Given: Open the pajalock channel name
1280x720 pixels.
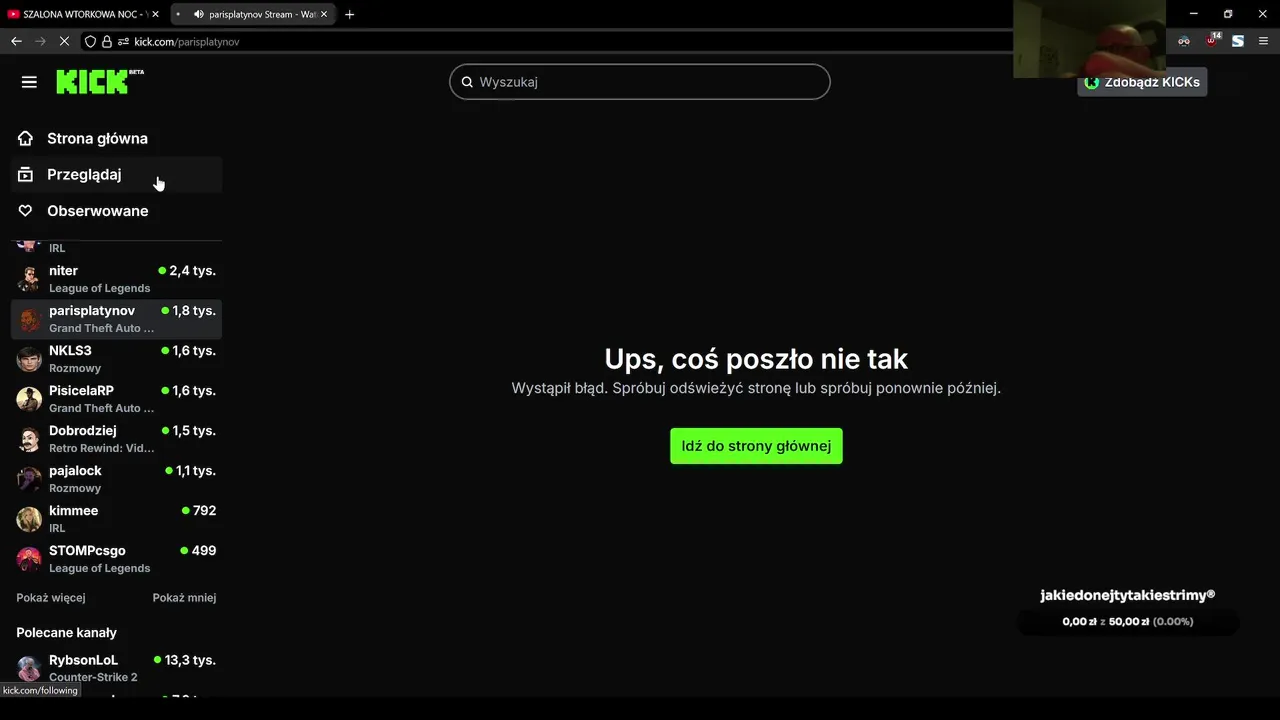Looking at the screenshot, I should tap(75, 471).
